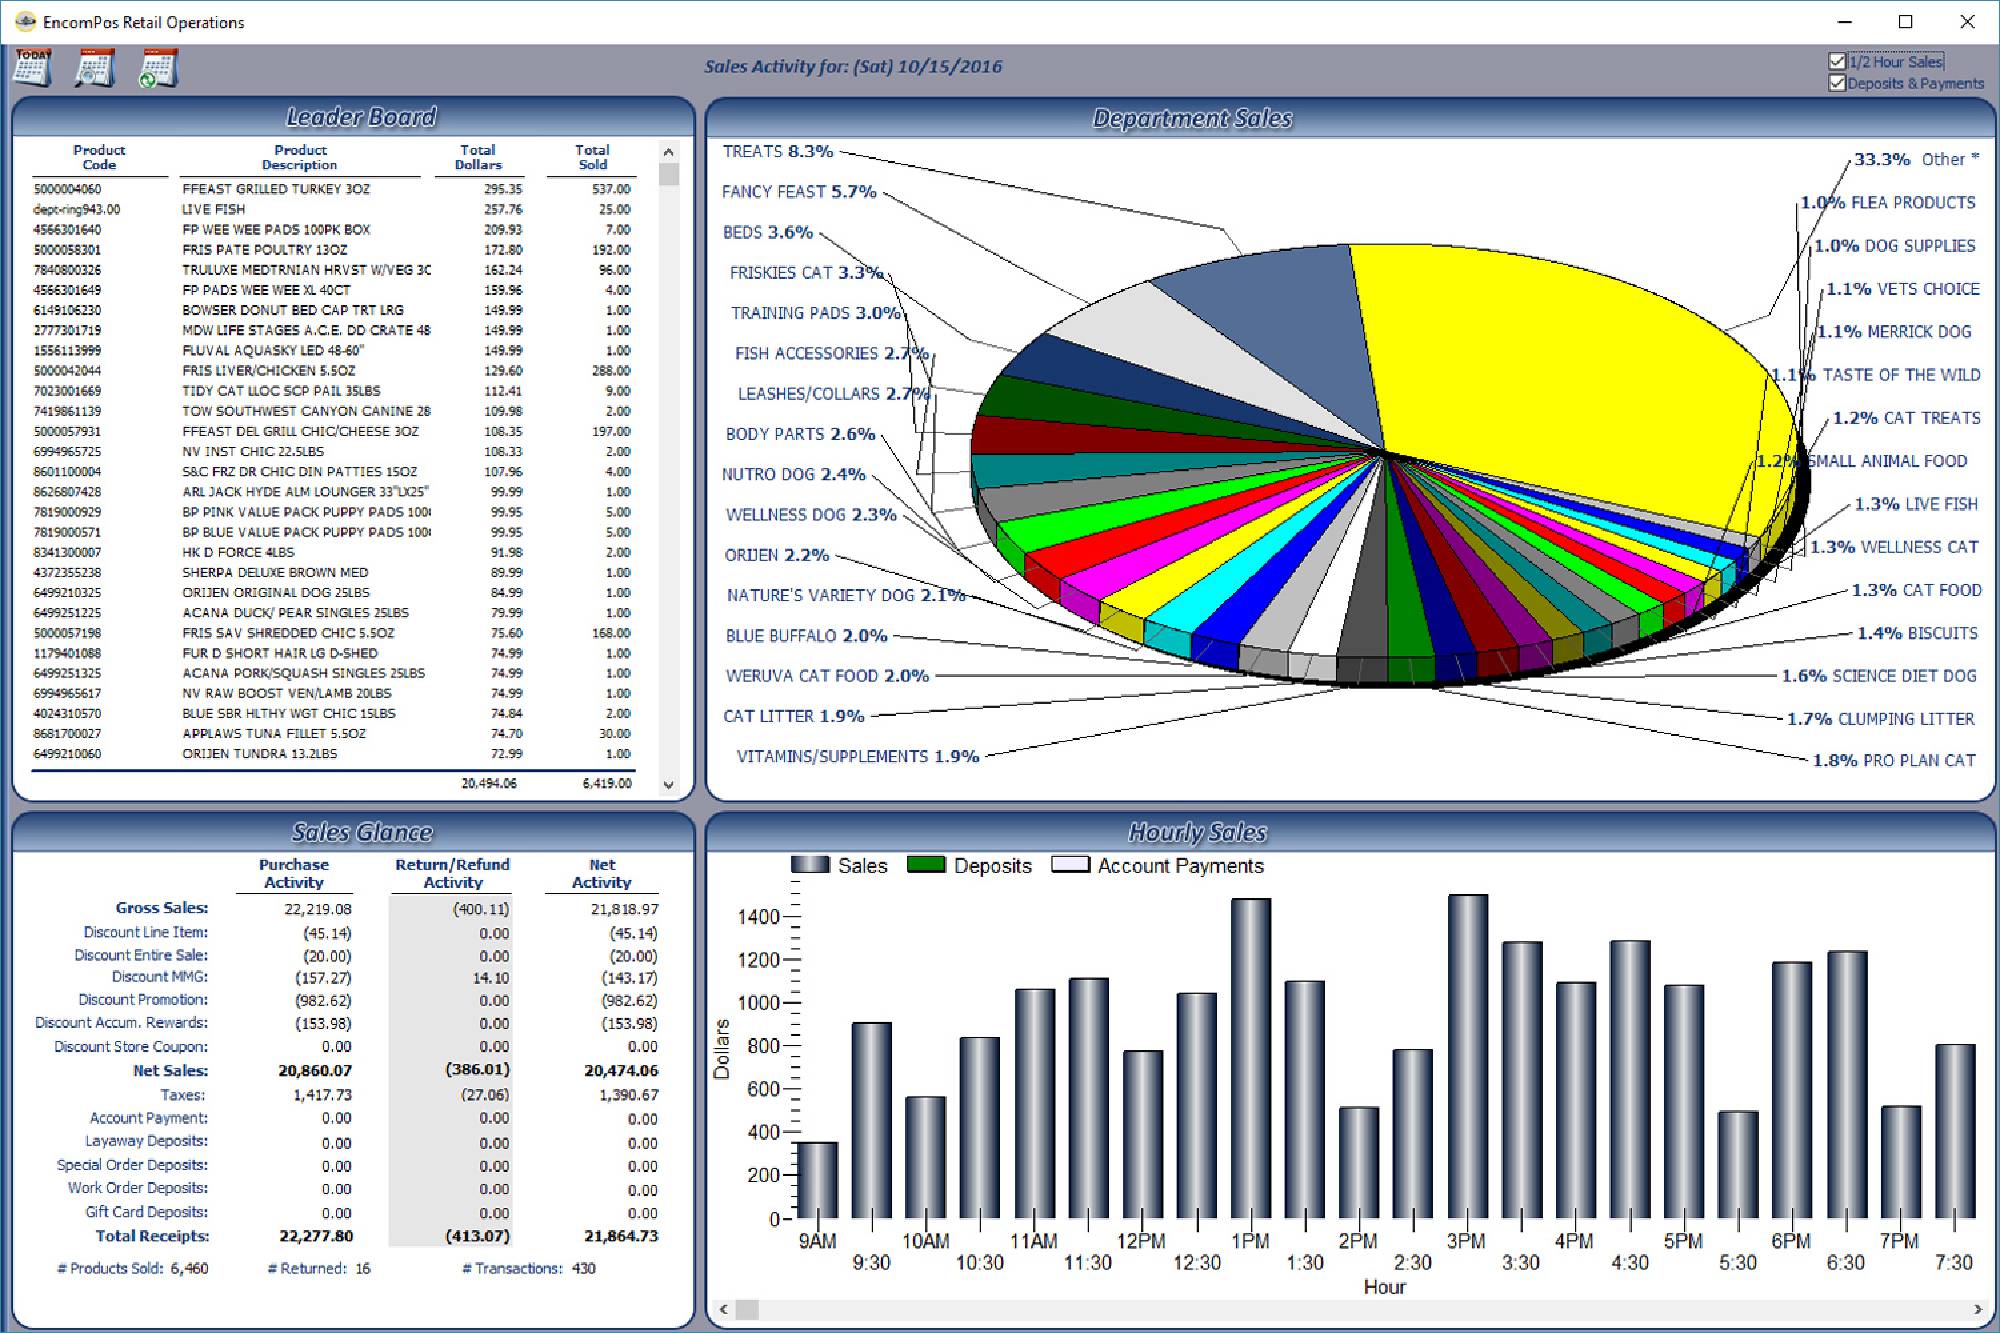
Task: Click the Product Description column header
Action: (300, 157)
